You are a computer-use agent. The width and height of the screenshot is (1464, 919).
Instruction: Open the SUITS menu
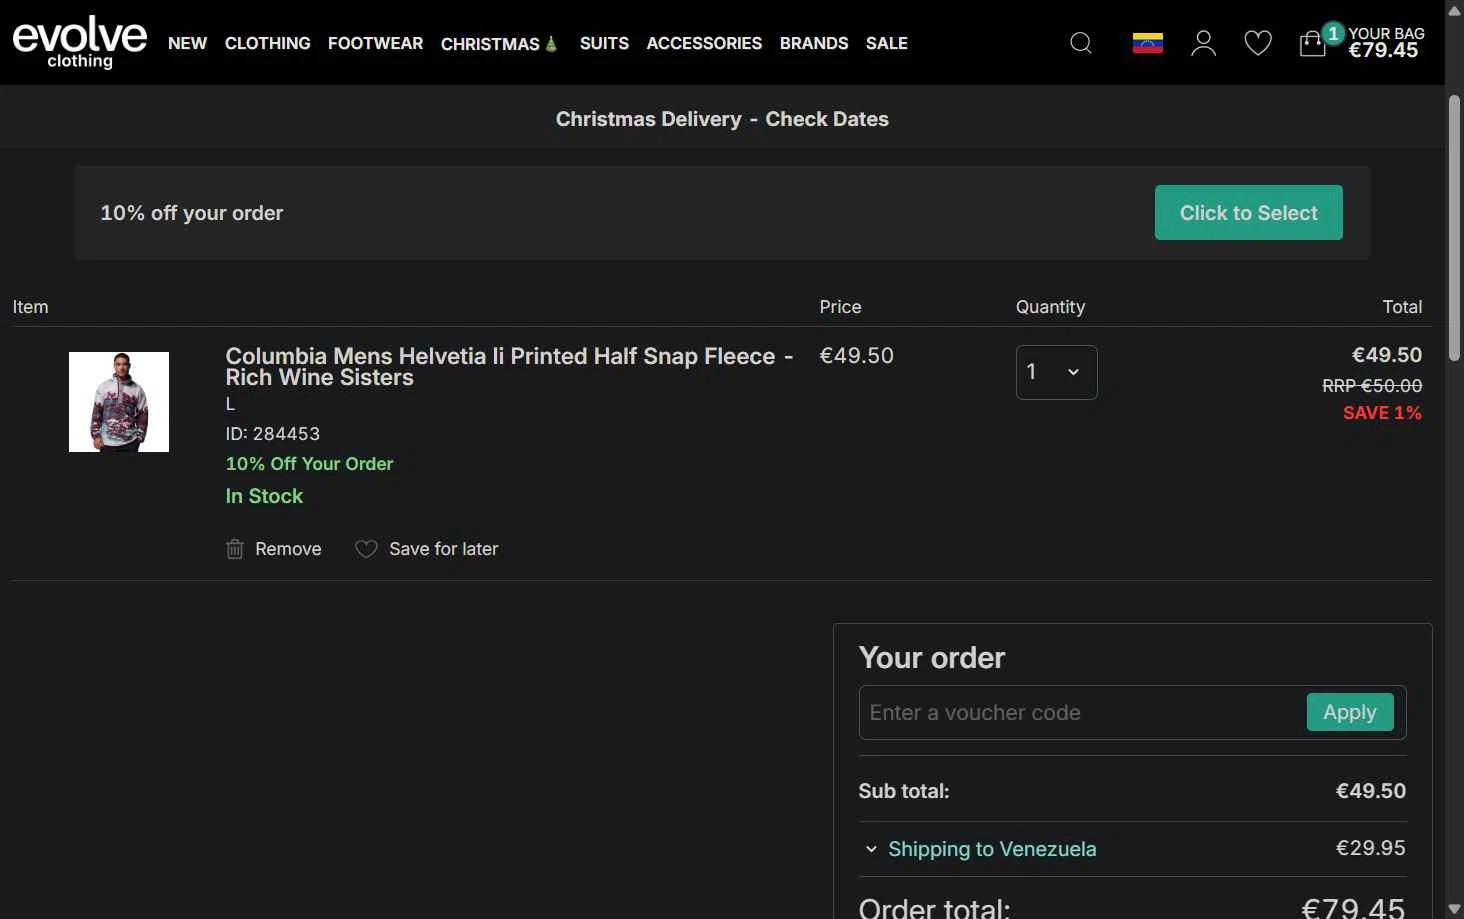(x=604, y=43)
